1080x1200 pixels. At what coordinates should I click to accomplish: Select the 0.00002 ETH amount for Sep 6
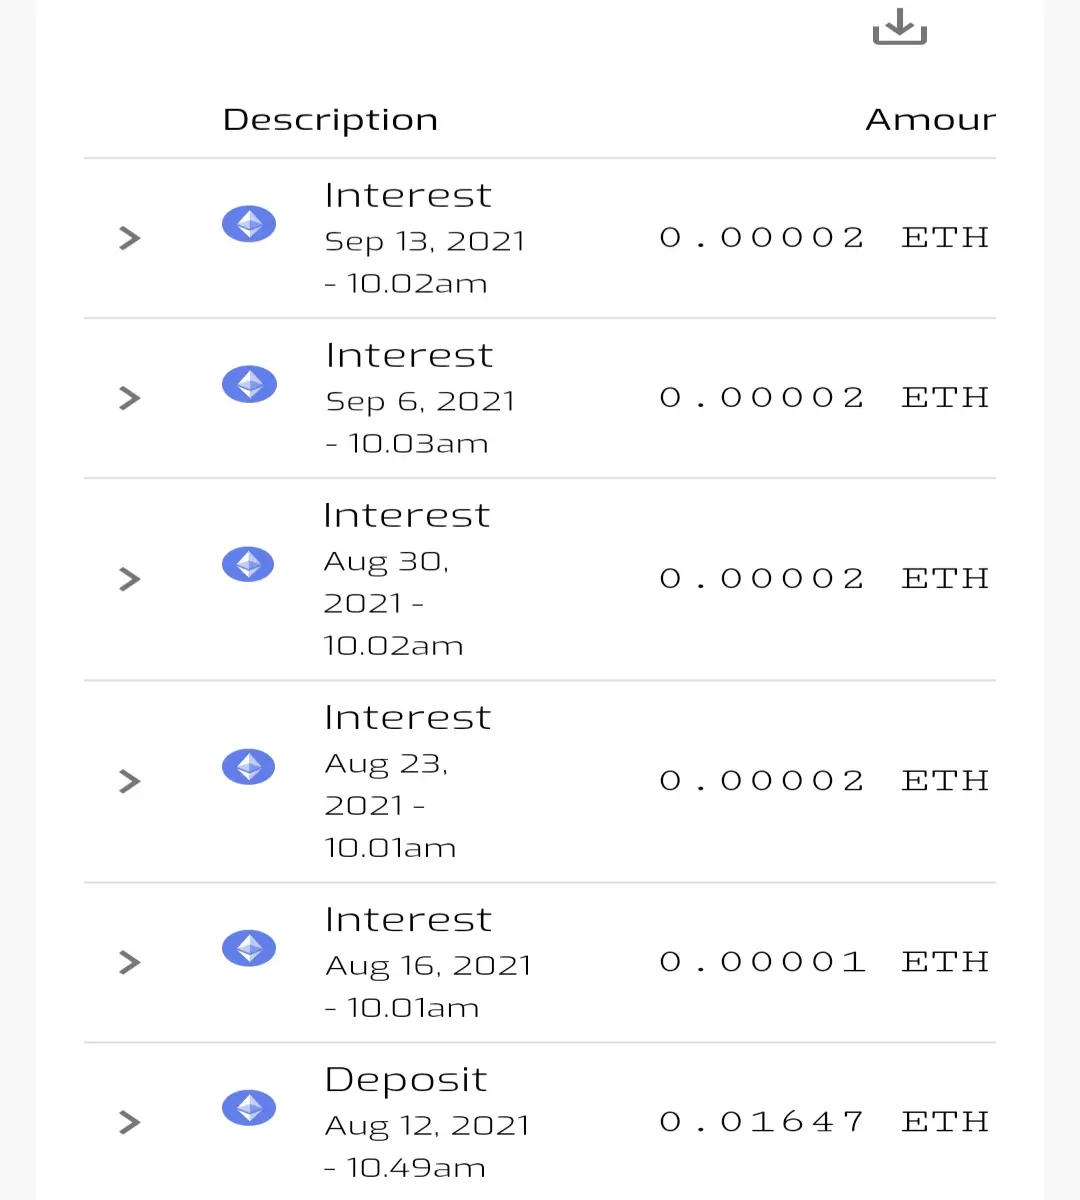[825, 398]
